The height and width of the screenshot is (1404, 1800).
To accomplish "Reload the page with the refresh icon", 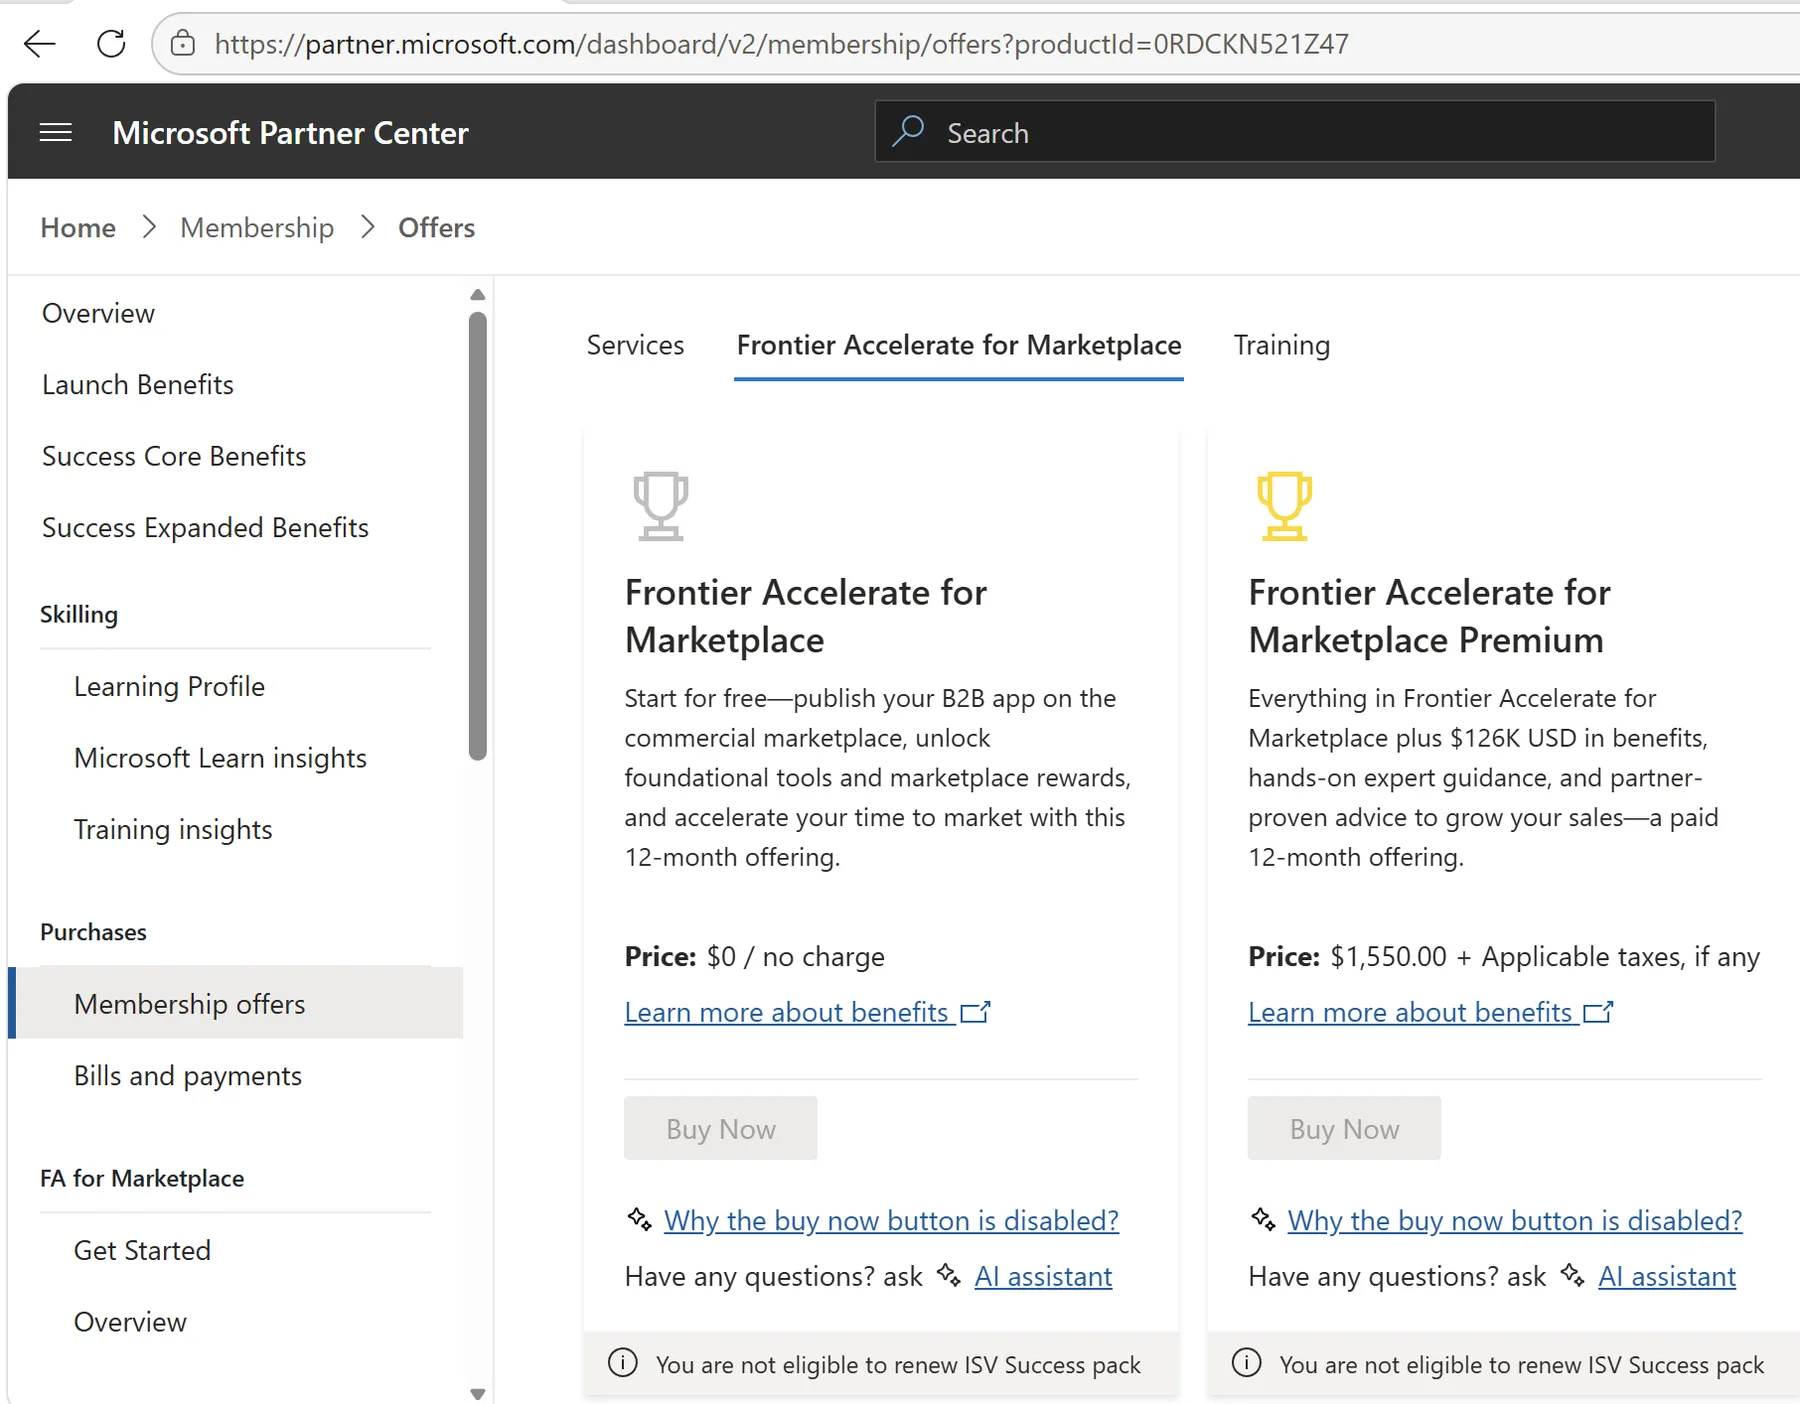I will point(111,44).
